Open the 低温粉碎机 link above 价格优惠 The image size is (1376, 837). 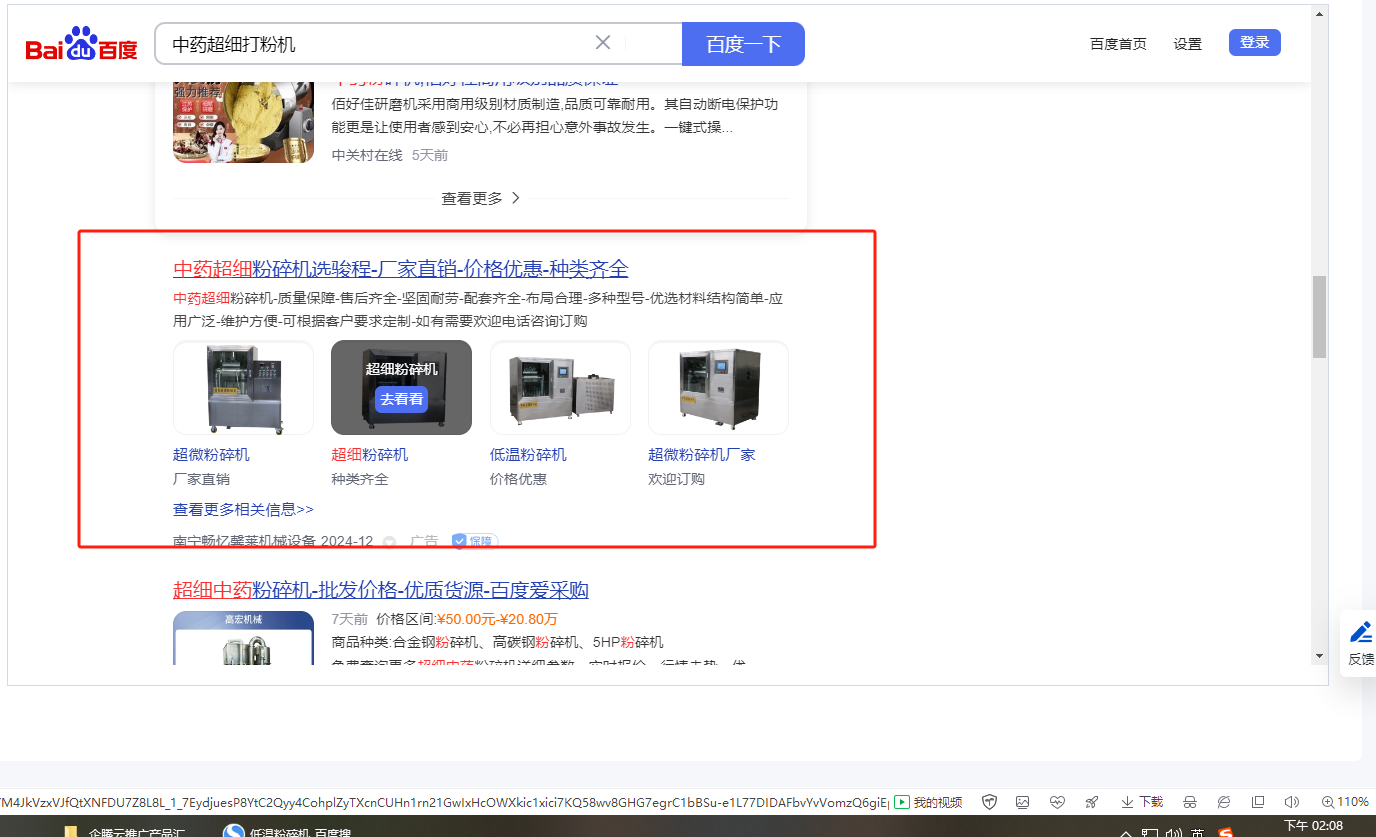(528, 455)
